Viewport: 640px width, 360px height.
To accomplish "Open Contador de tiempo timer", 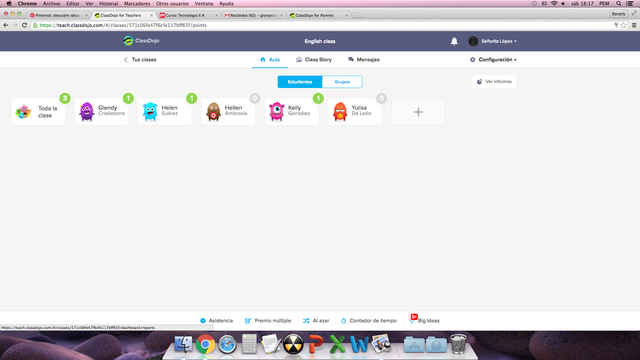I will point(369,321).
